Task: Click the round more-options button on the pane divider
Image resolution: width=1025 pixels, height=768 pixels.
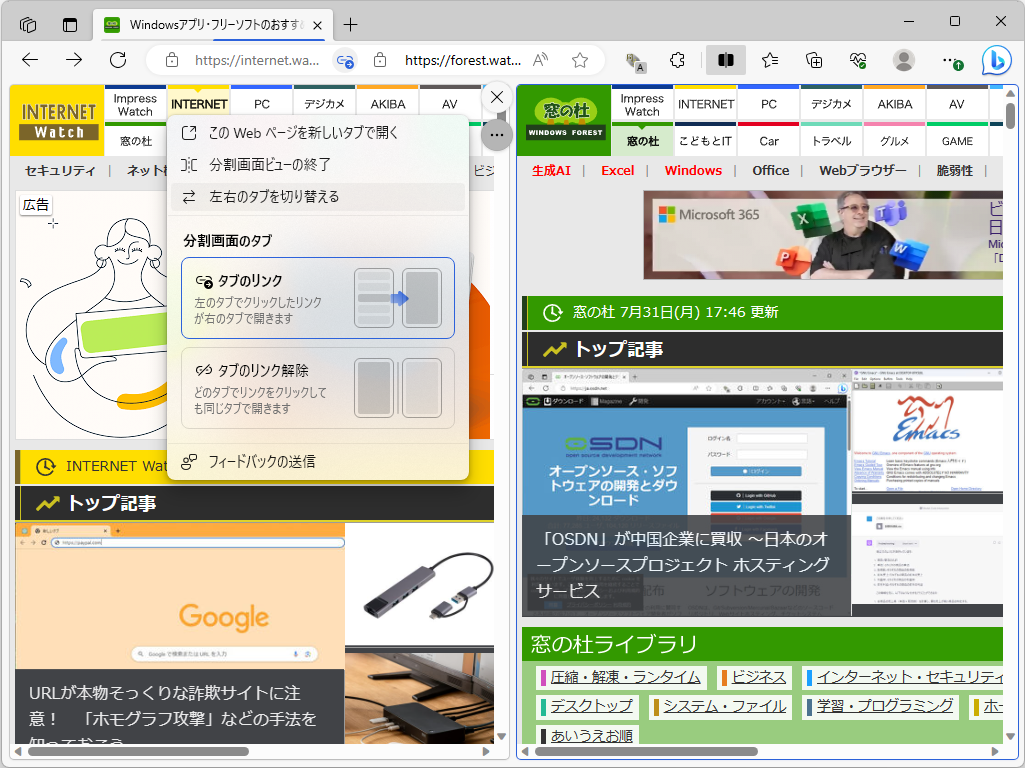Action: [x=496, y=135]
